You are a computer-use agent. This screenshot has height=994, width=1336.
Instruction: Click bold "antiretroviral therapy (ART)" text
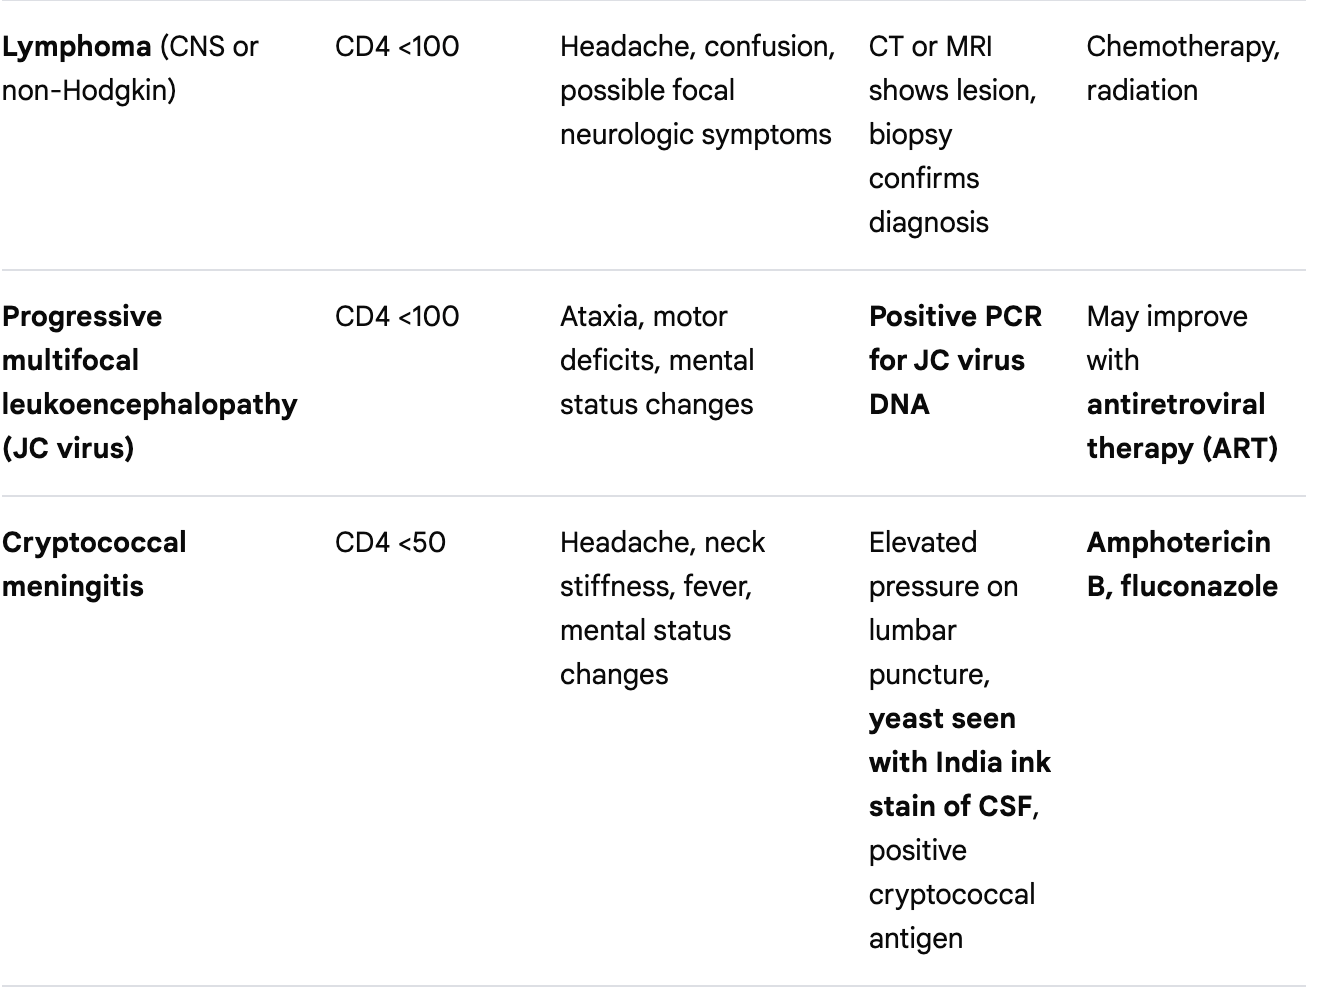click(x=1180, y=426)
